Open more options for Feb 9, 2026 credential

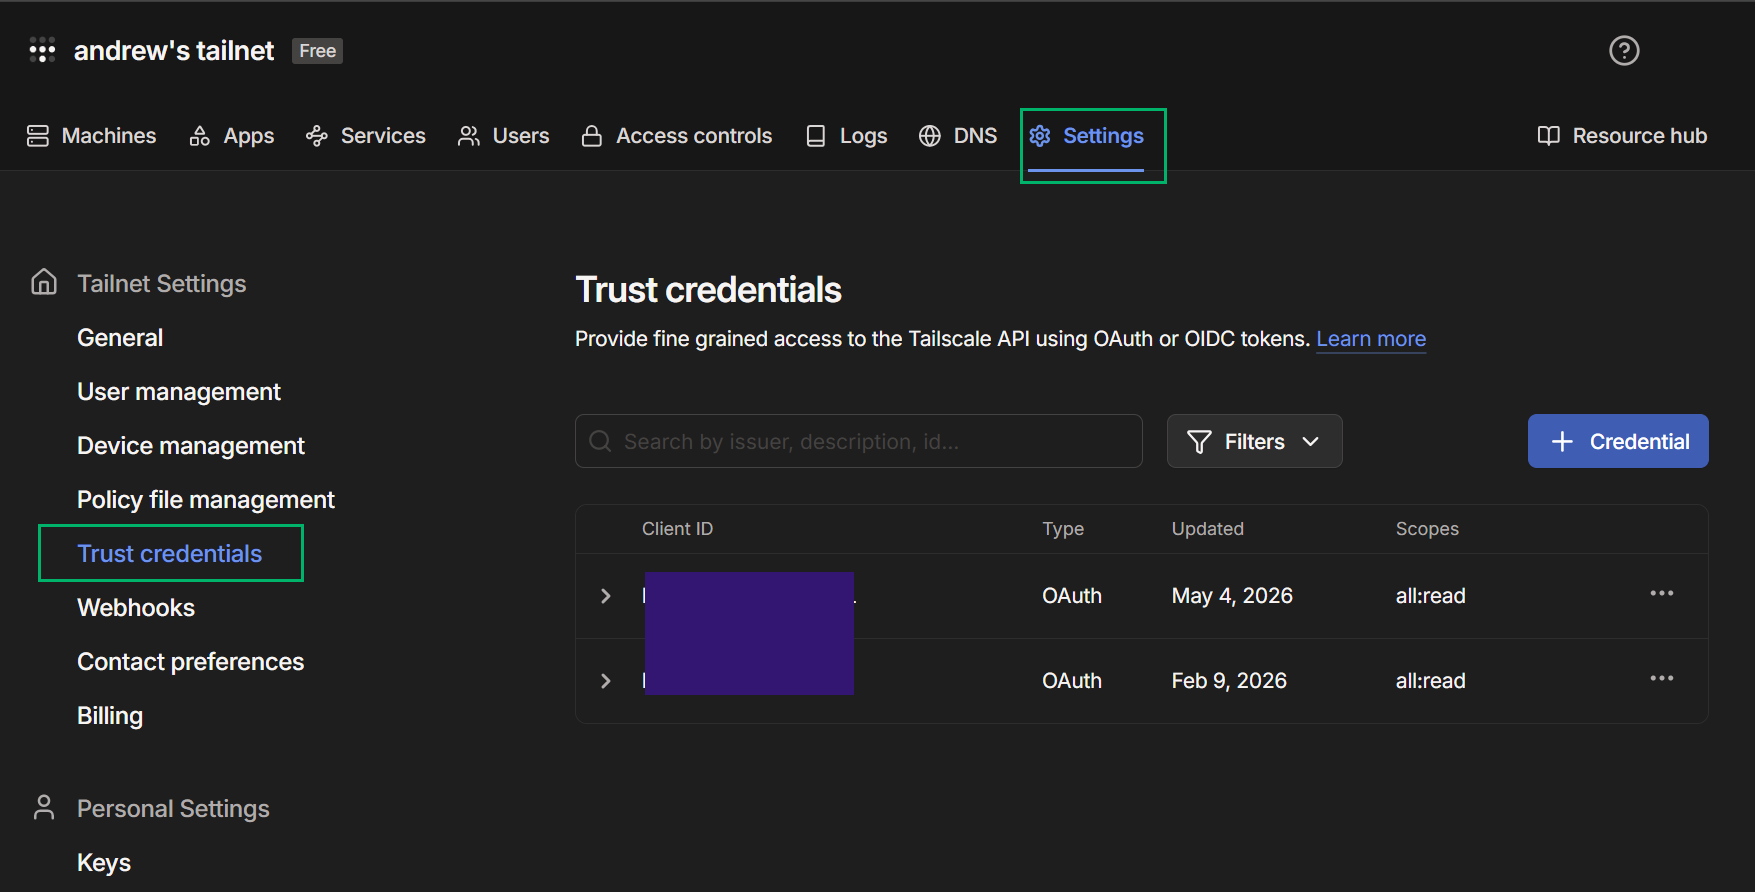1662,679
